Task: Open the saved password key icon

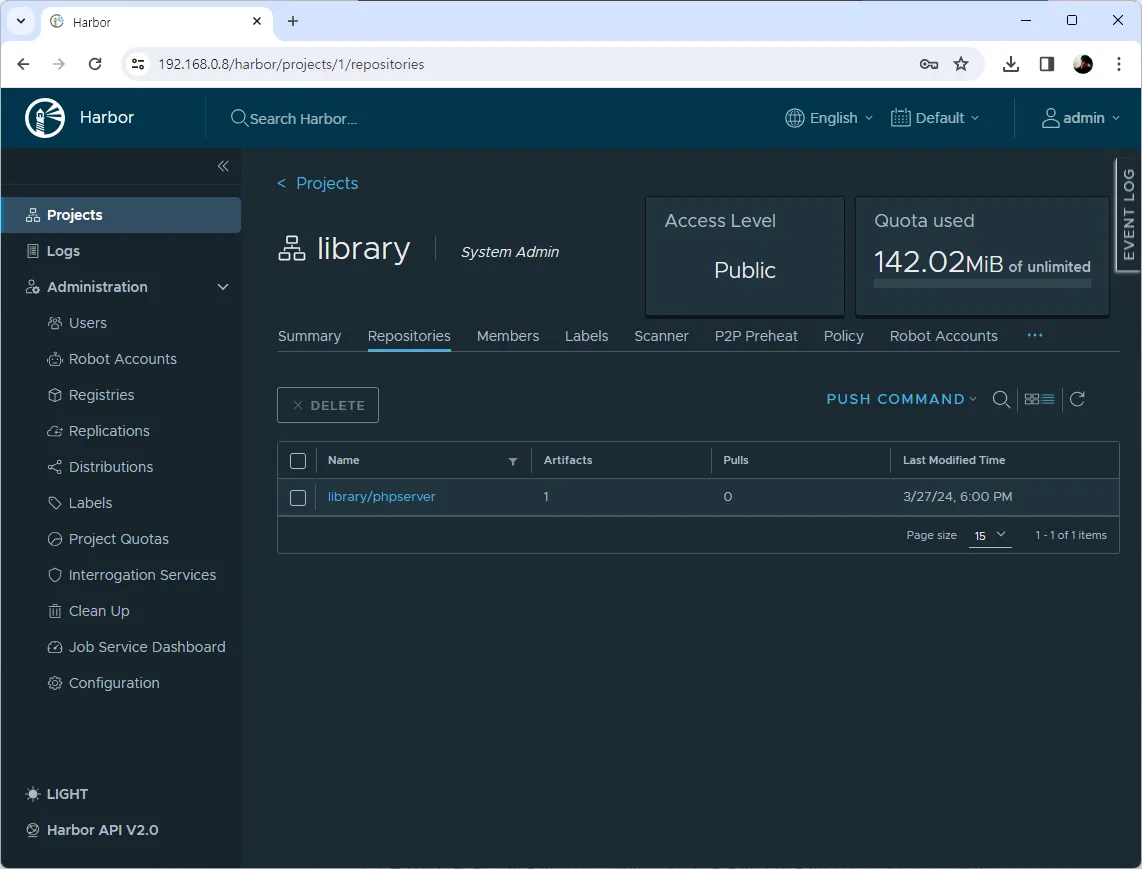Action: tap(929, 64)
